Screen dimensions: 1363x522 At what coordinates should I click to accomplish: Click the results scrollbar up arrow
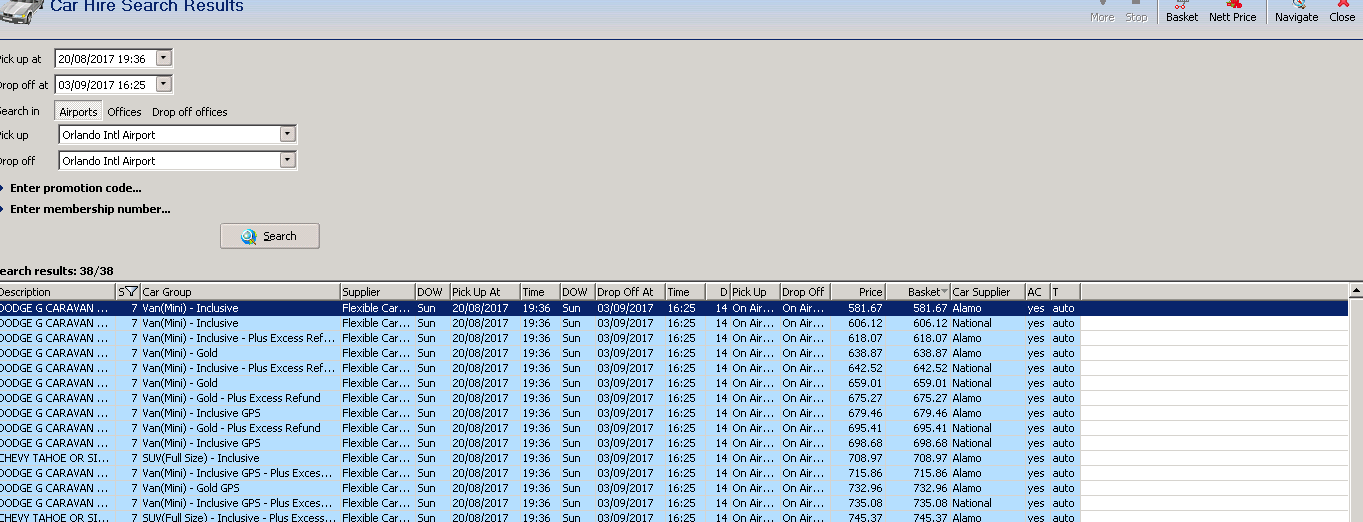1355,292
